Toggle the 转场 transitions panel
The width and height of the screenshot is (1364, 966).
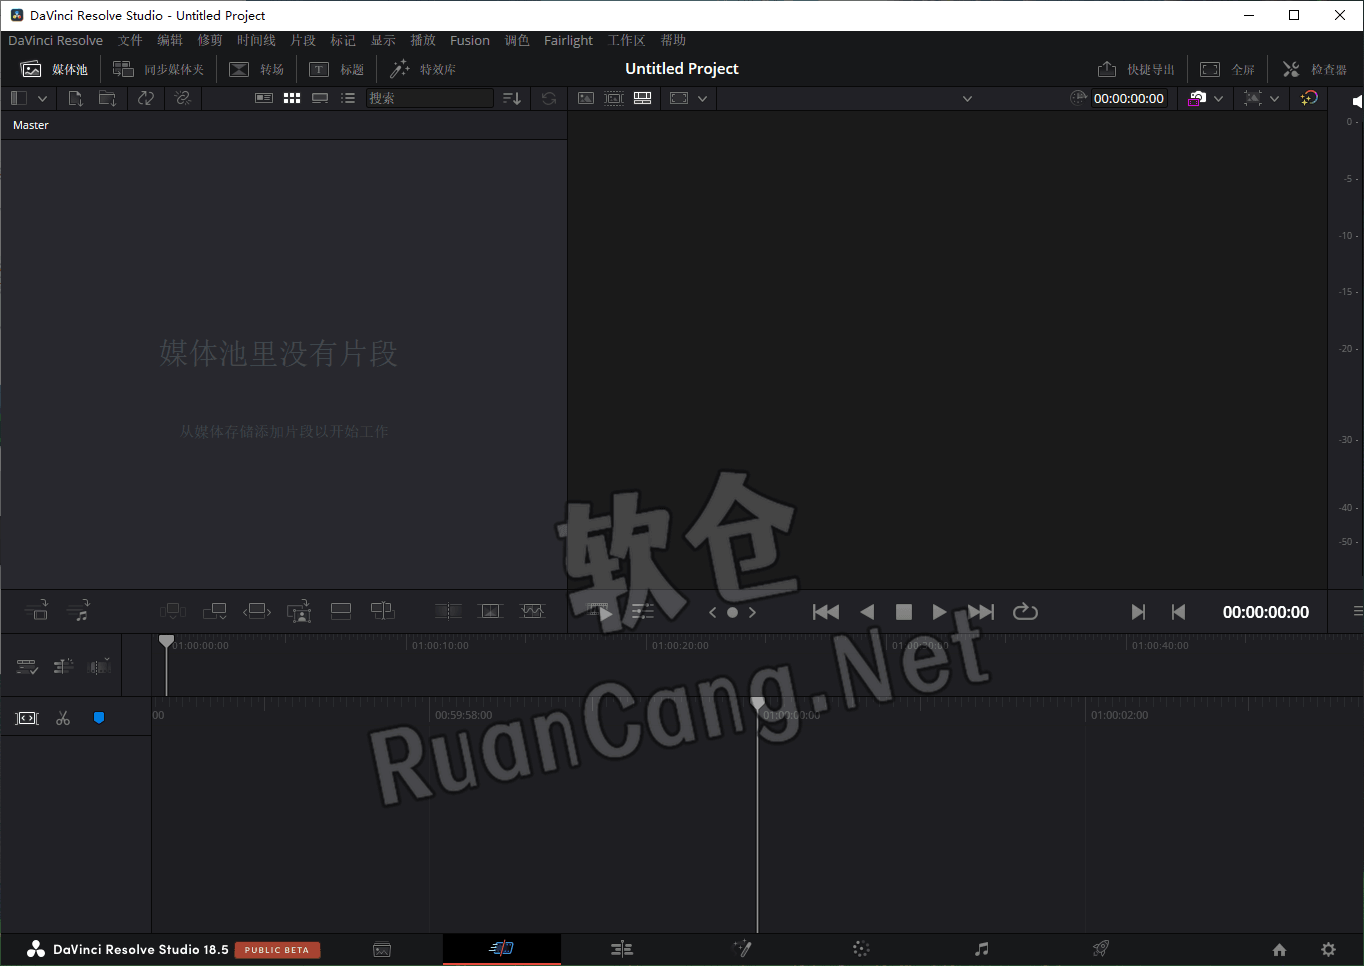pyautogui.click(x=257, y=69)
